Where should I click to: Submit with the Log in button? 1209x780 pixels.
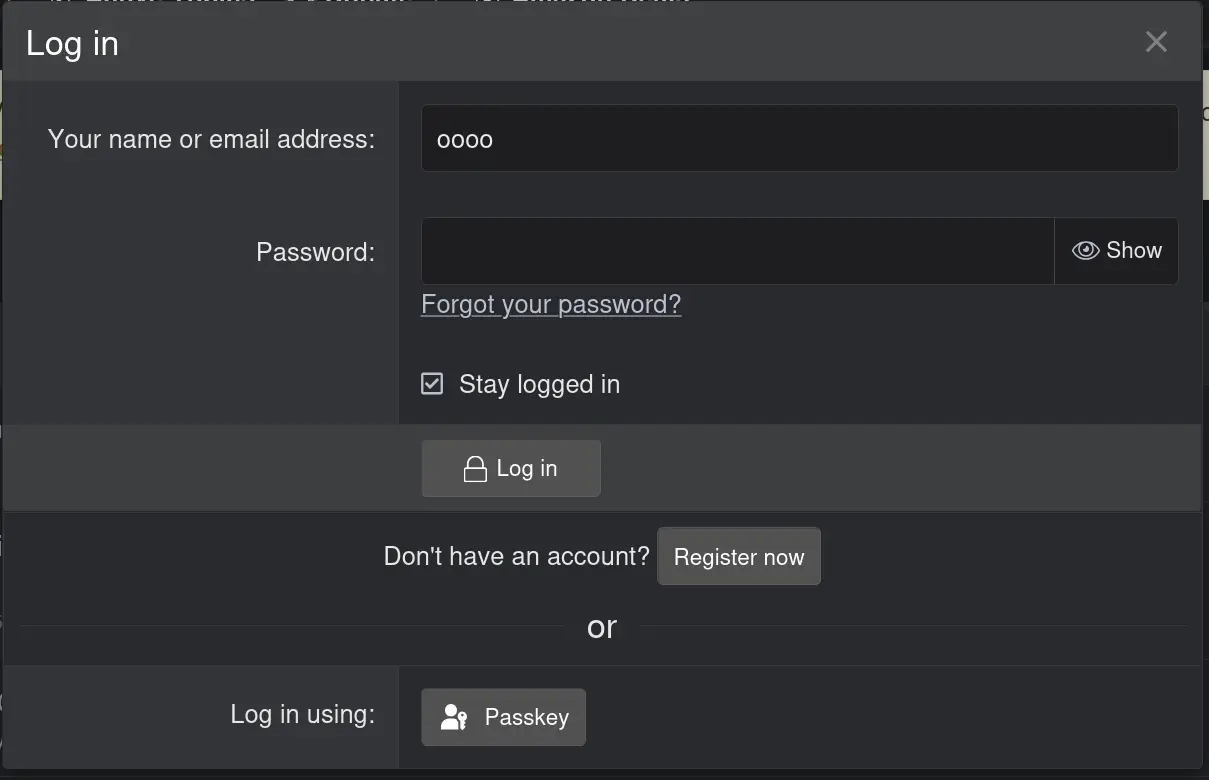click(x=511, y=469)
